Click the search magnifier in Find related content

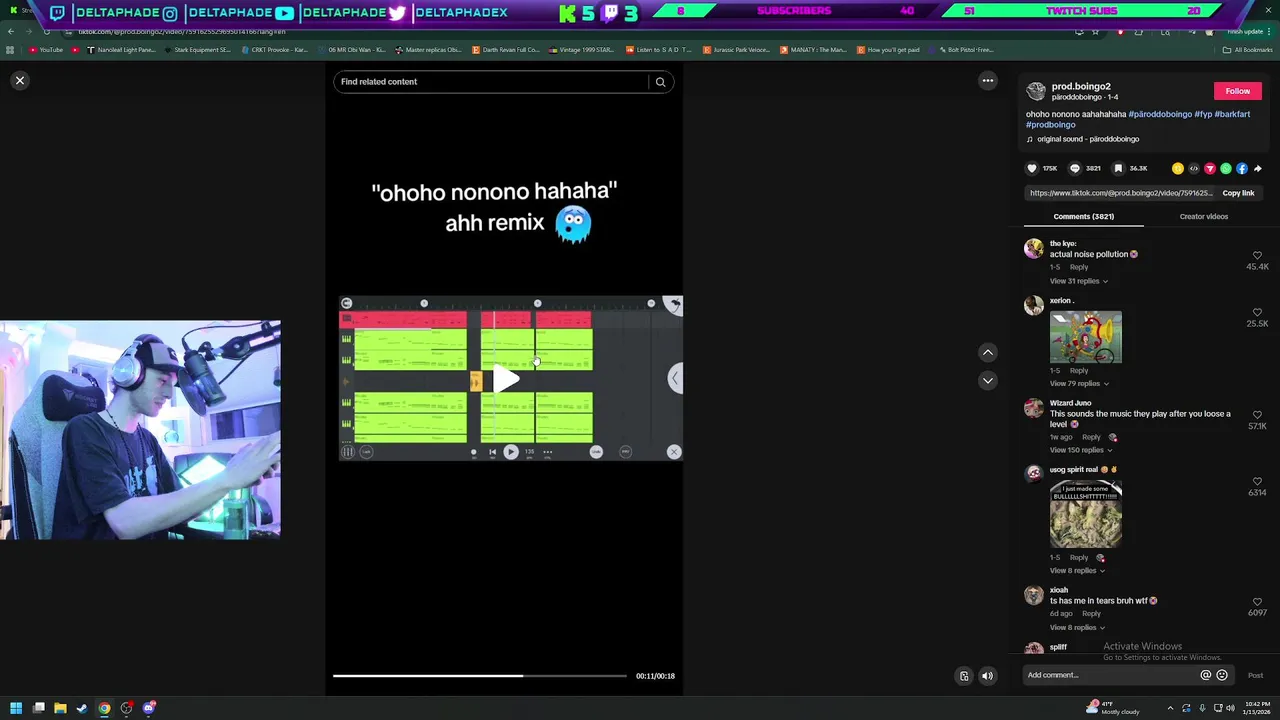(660, 82)
